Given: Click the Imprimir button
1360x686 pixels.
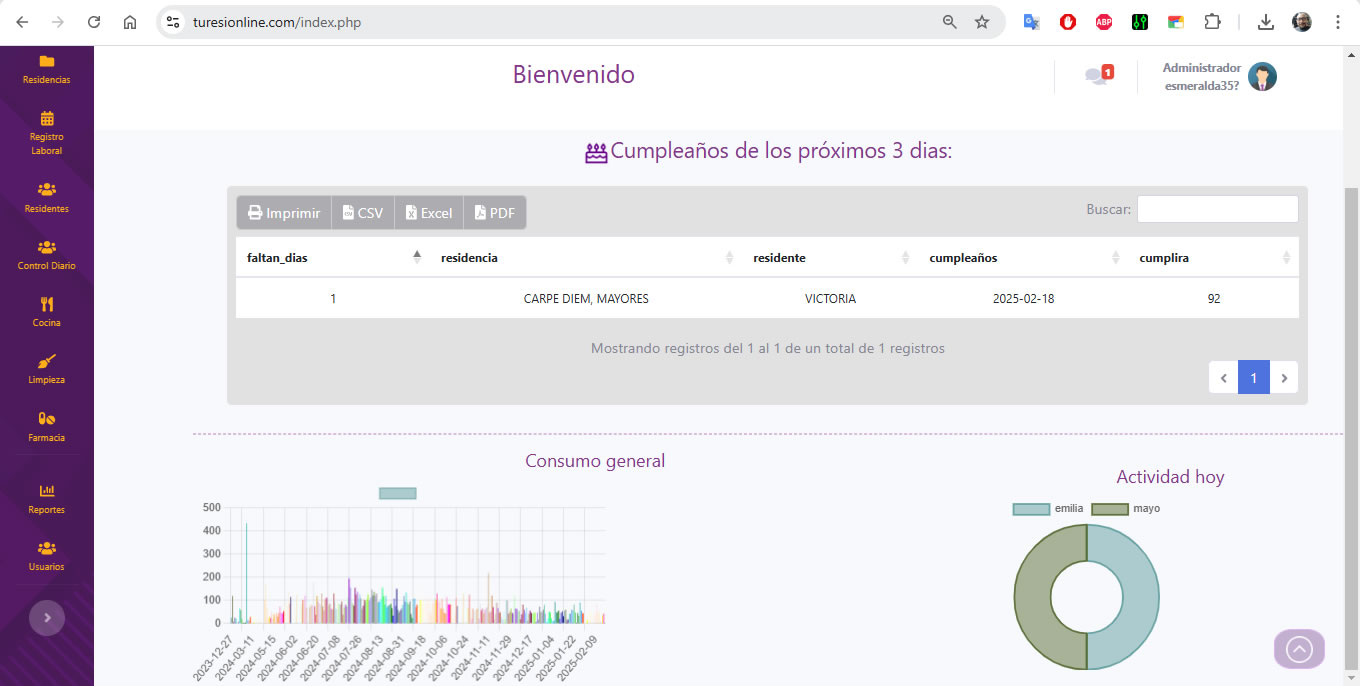Looking at the screenshot, I should (x=284, y=213).
